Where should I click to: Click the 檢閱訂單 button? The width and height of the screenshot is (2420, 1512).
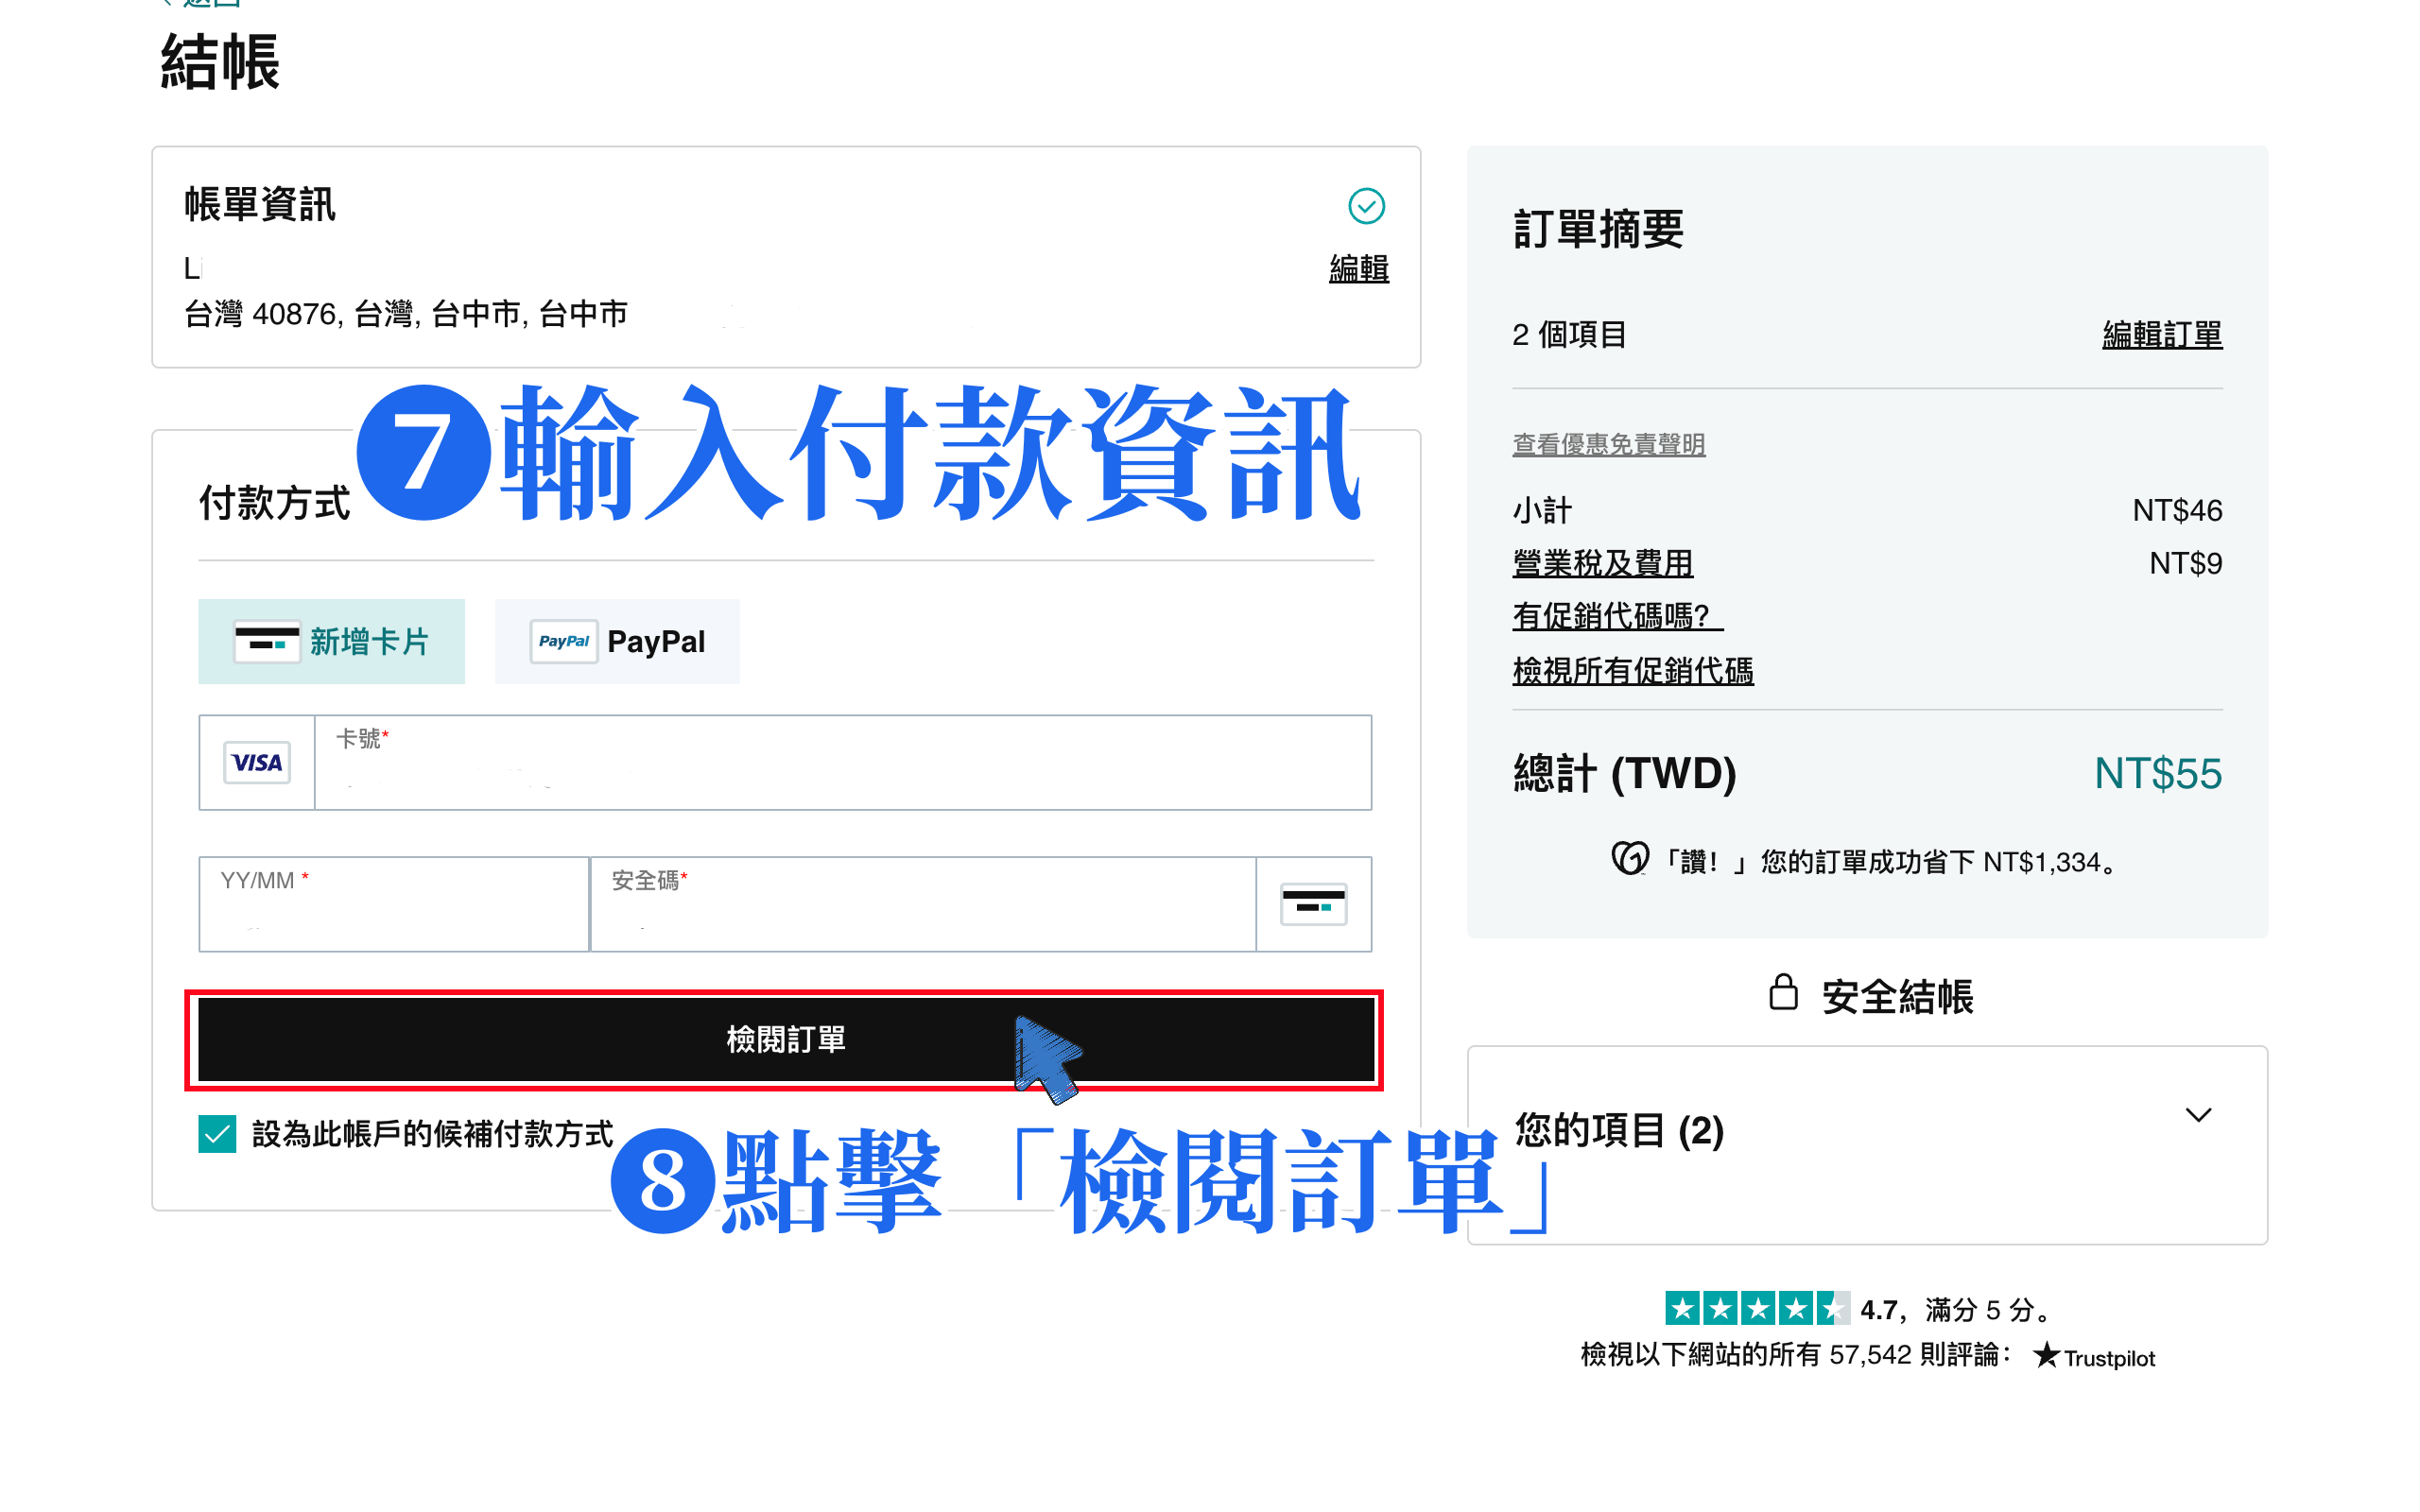pyautogui.click(x=785, y=1039)
